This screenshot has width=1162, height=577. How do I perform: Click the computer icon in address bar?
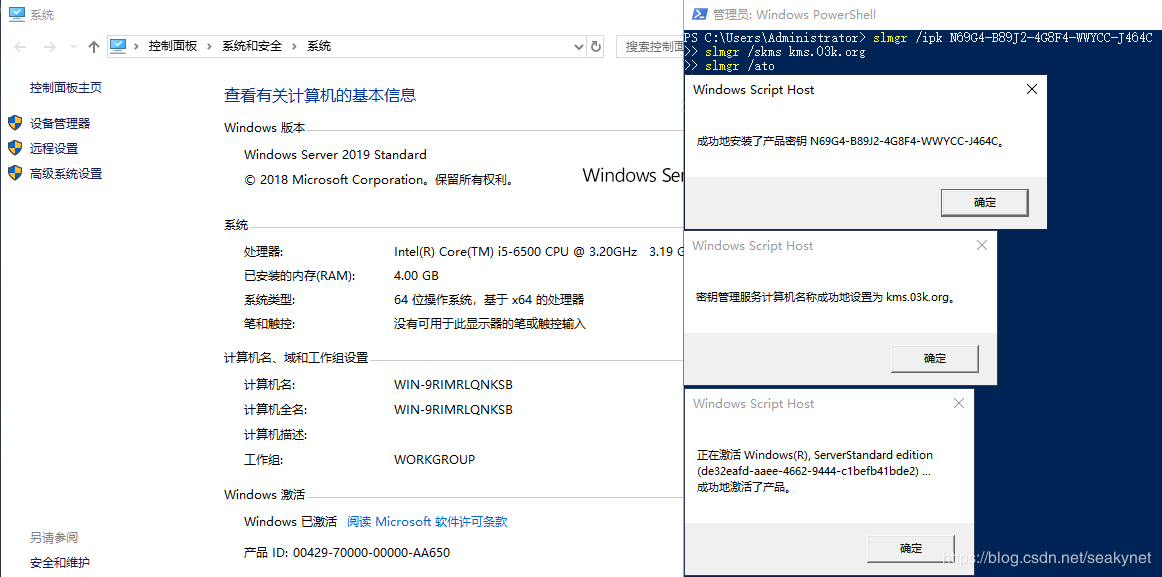119,46
